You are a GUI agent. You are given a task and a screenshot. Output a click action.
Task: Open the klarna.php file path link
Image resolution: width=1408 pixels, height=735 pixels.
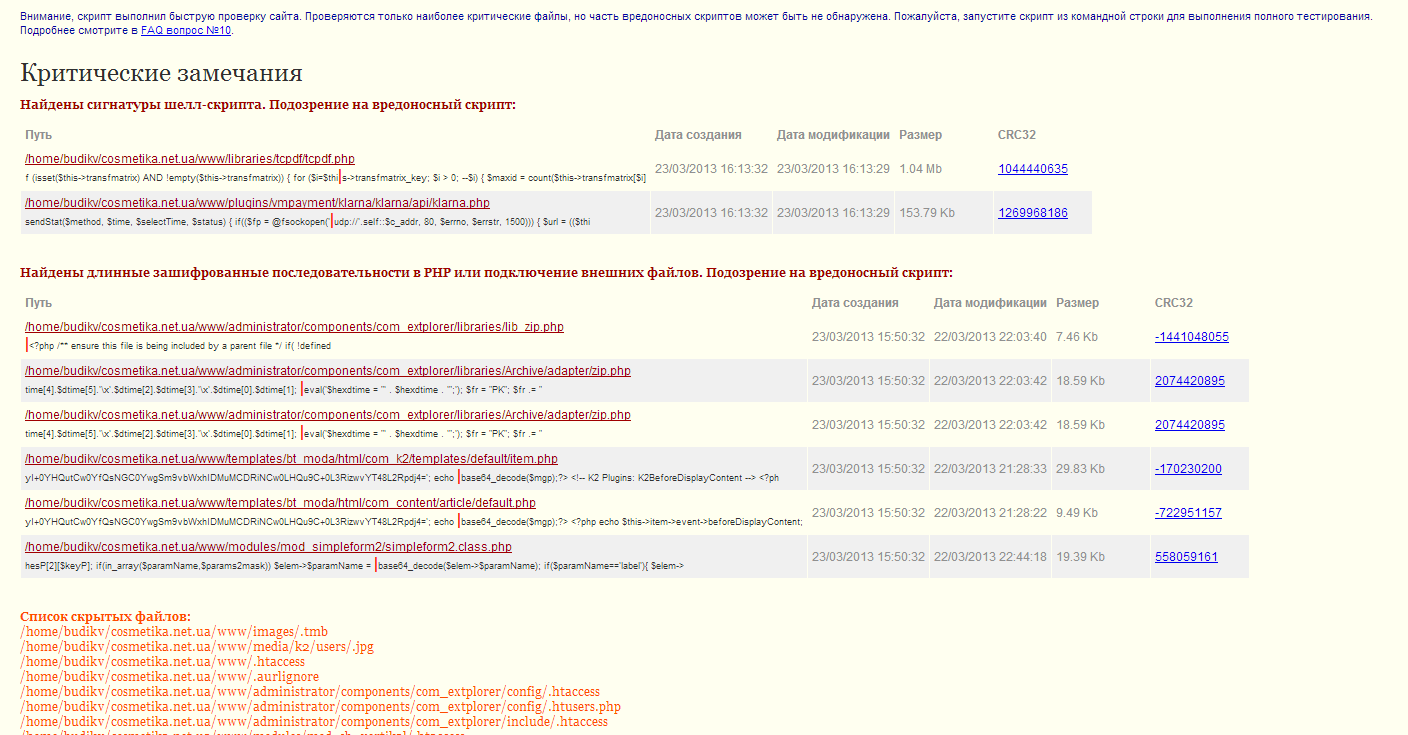click(257, 203)
